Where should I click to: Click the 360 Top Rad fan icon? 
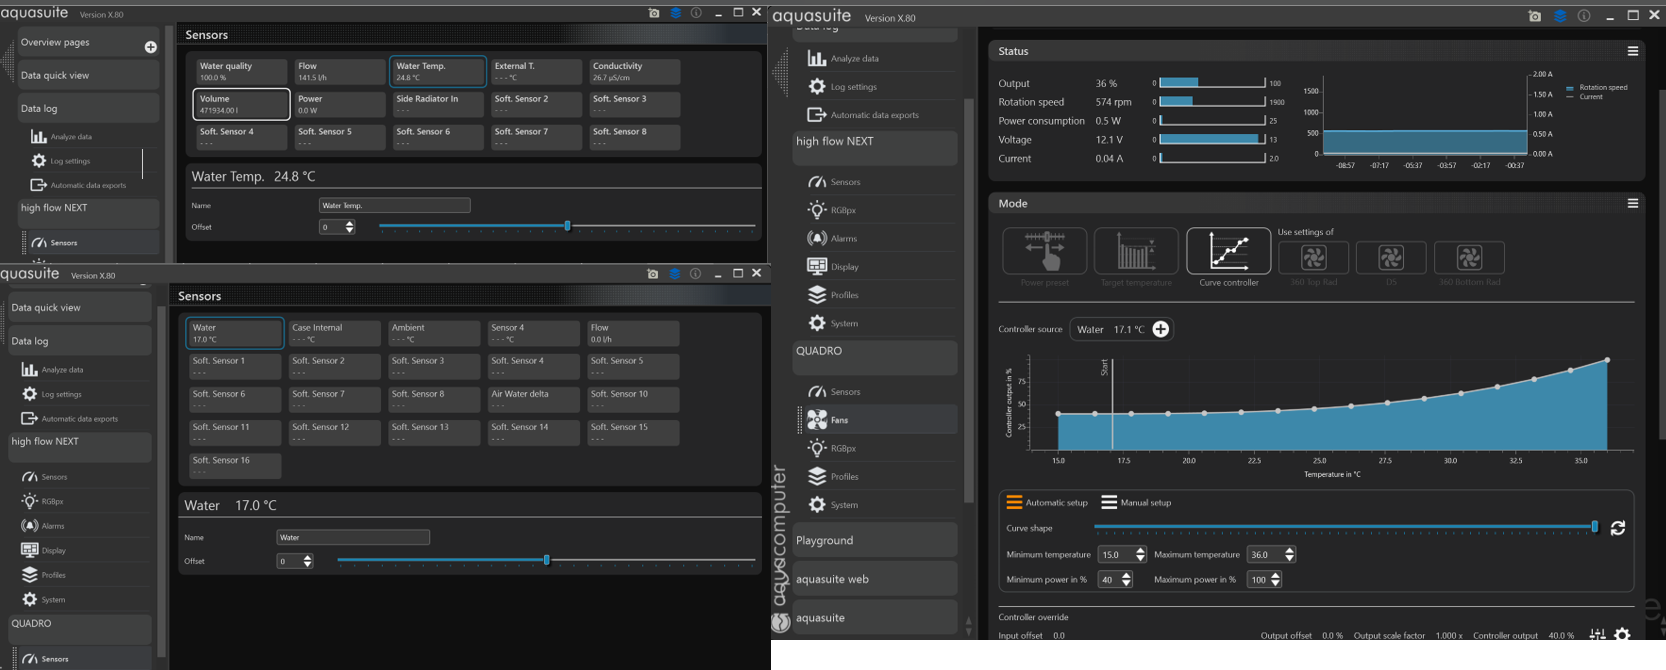click(x=1313, y=258)
